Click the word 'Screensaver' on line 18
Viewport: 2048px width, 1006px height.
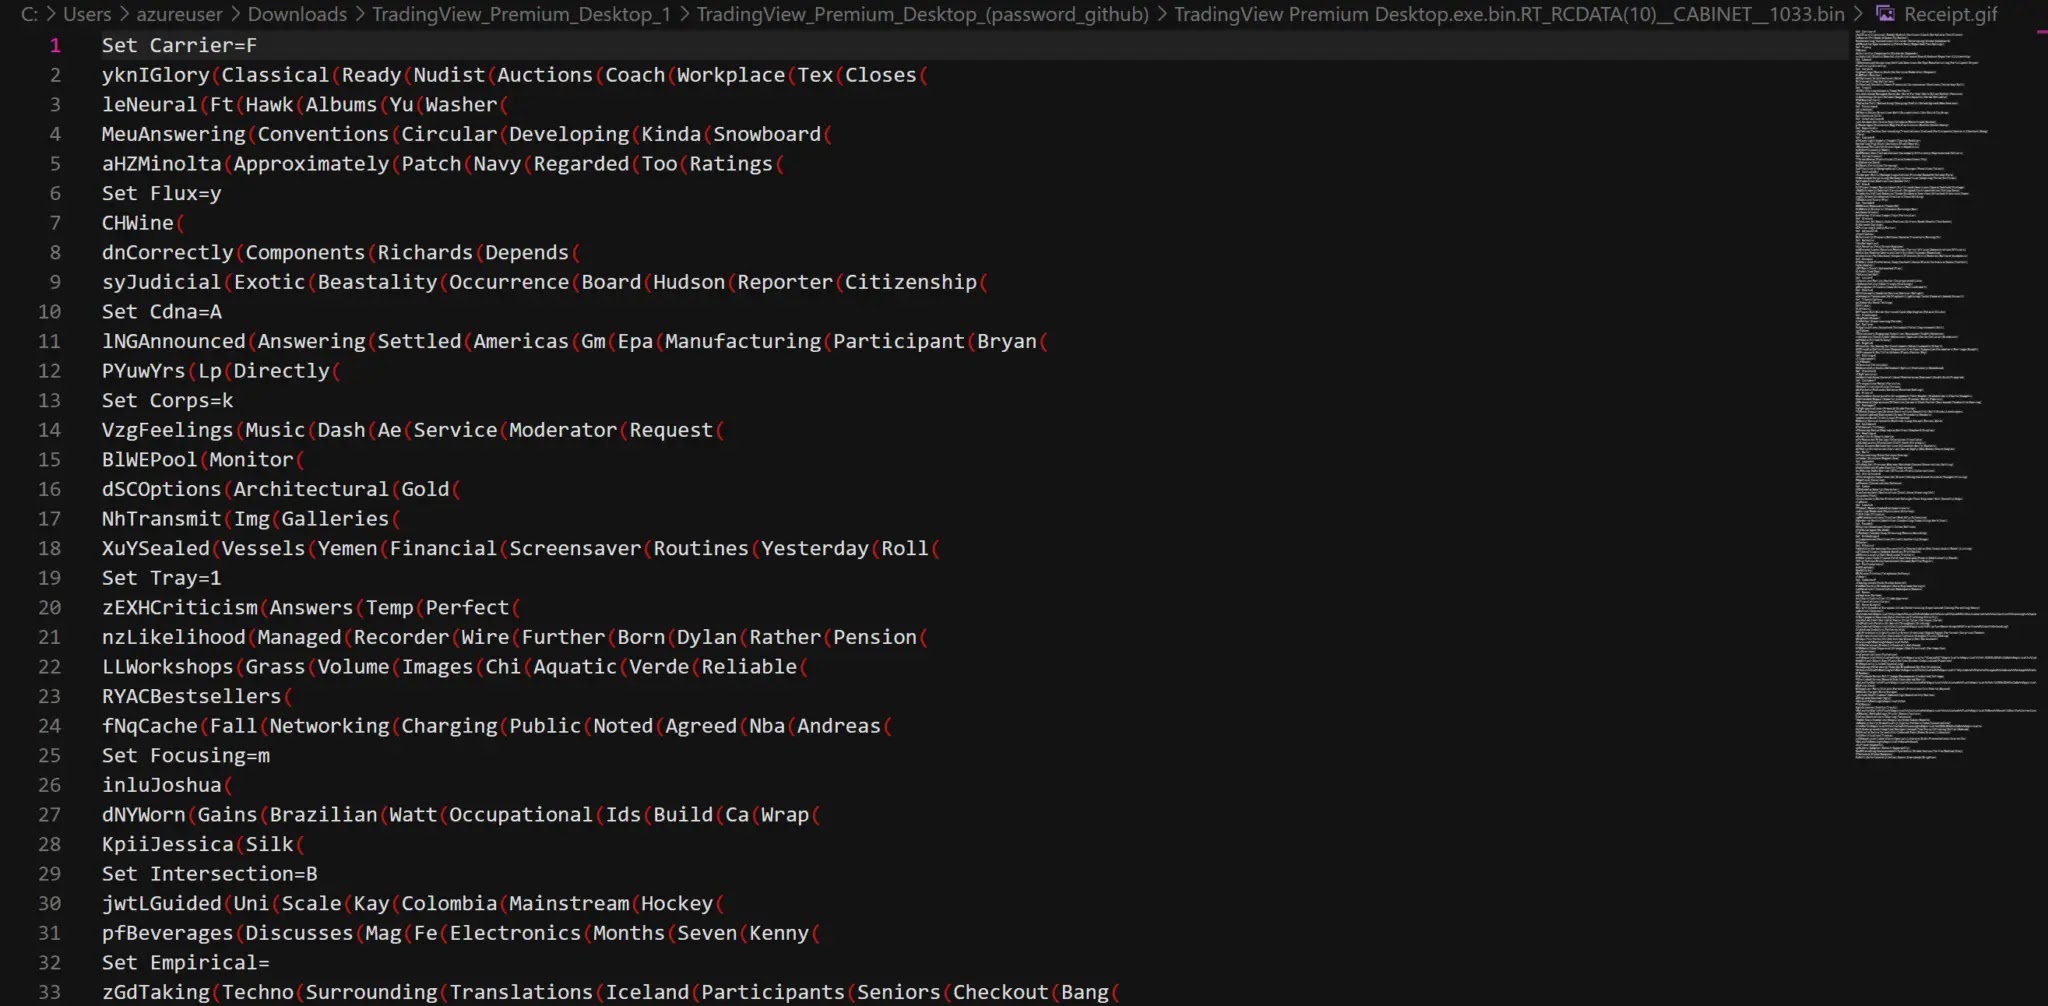tap(575, 548)
